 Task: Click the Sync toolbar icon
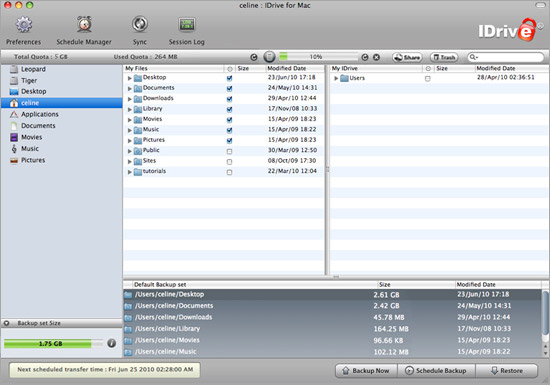point(140,24)
